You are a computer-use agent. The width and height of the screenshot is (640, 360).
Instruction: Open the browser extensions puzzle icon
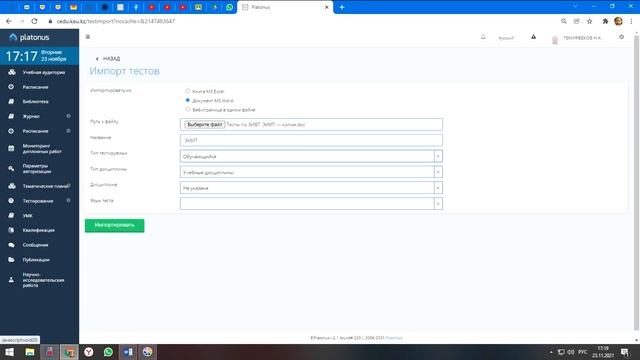(x=605, y=21)
